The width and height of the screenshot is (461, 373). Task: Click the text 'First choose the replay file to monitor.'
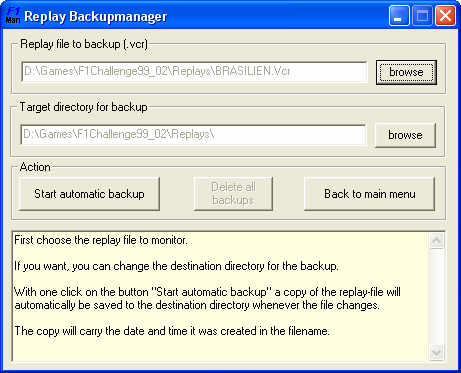[x=101, y=240]
